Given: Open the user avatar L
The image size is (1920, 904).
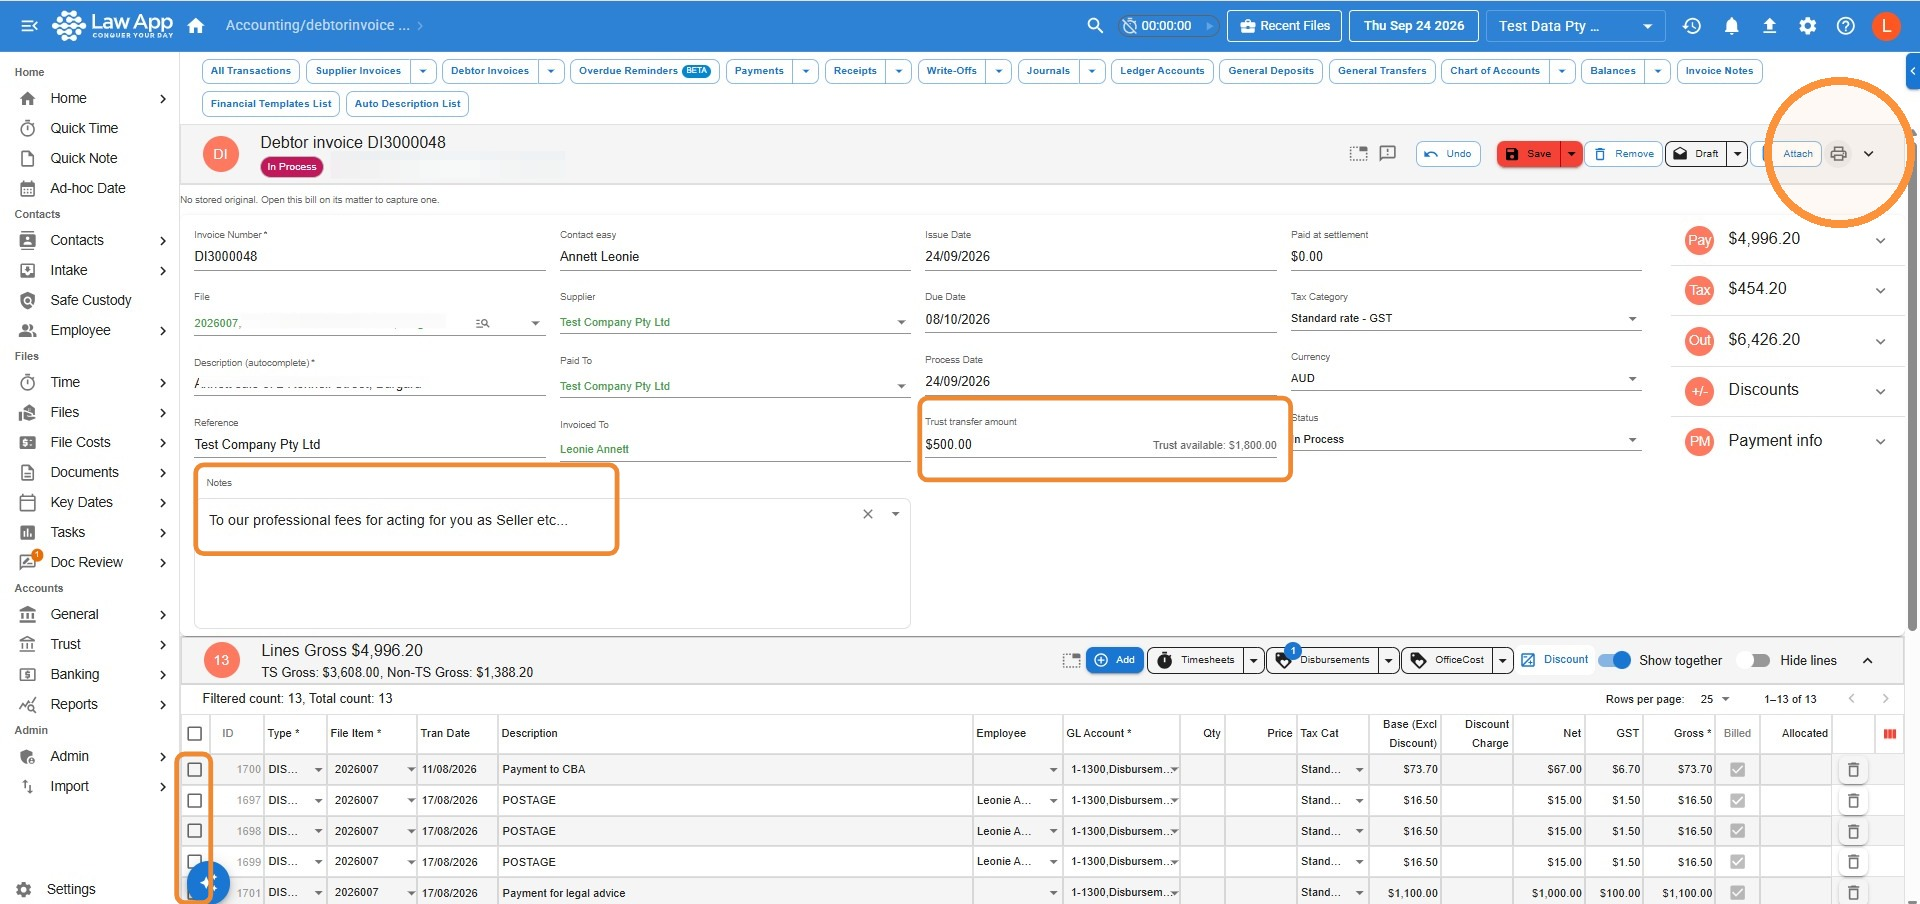Looking at the screenshot, I should tap(1886, 26).
